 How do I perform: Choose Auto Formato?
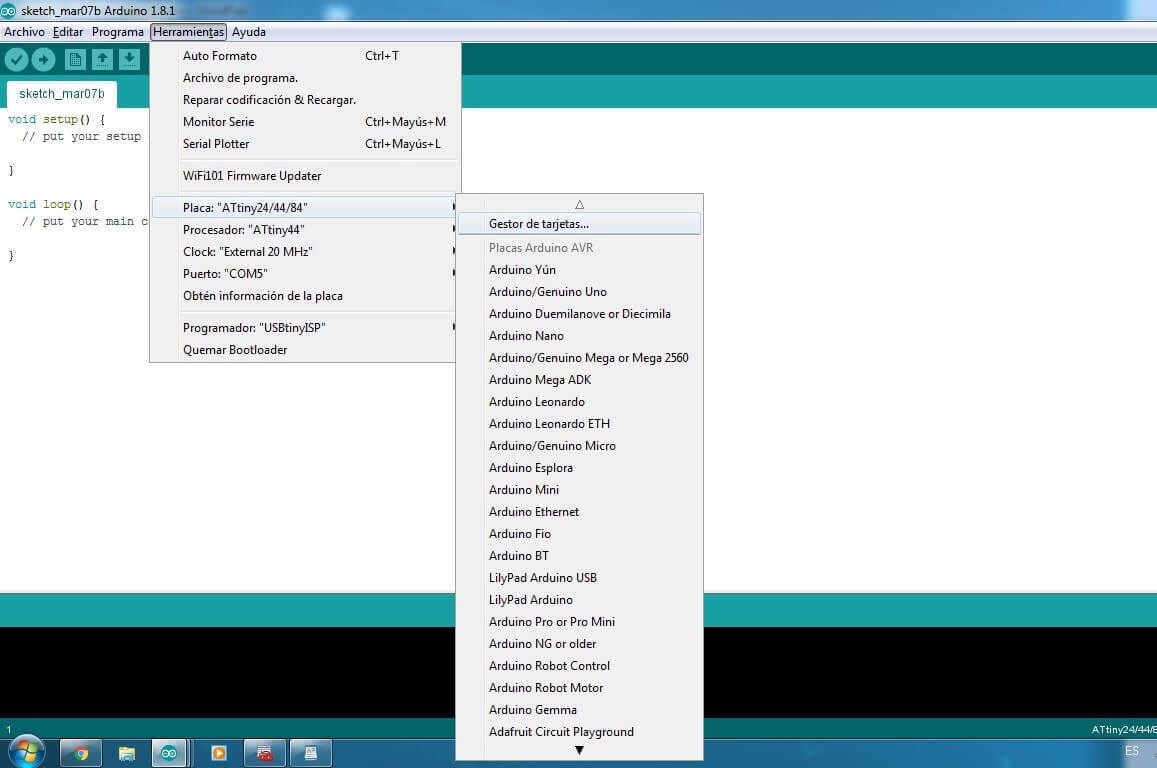click(x=305, y=55)
